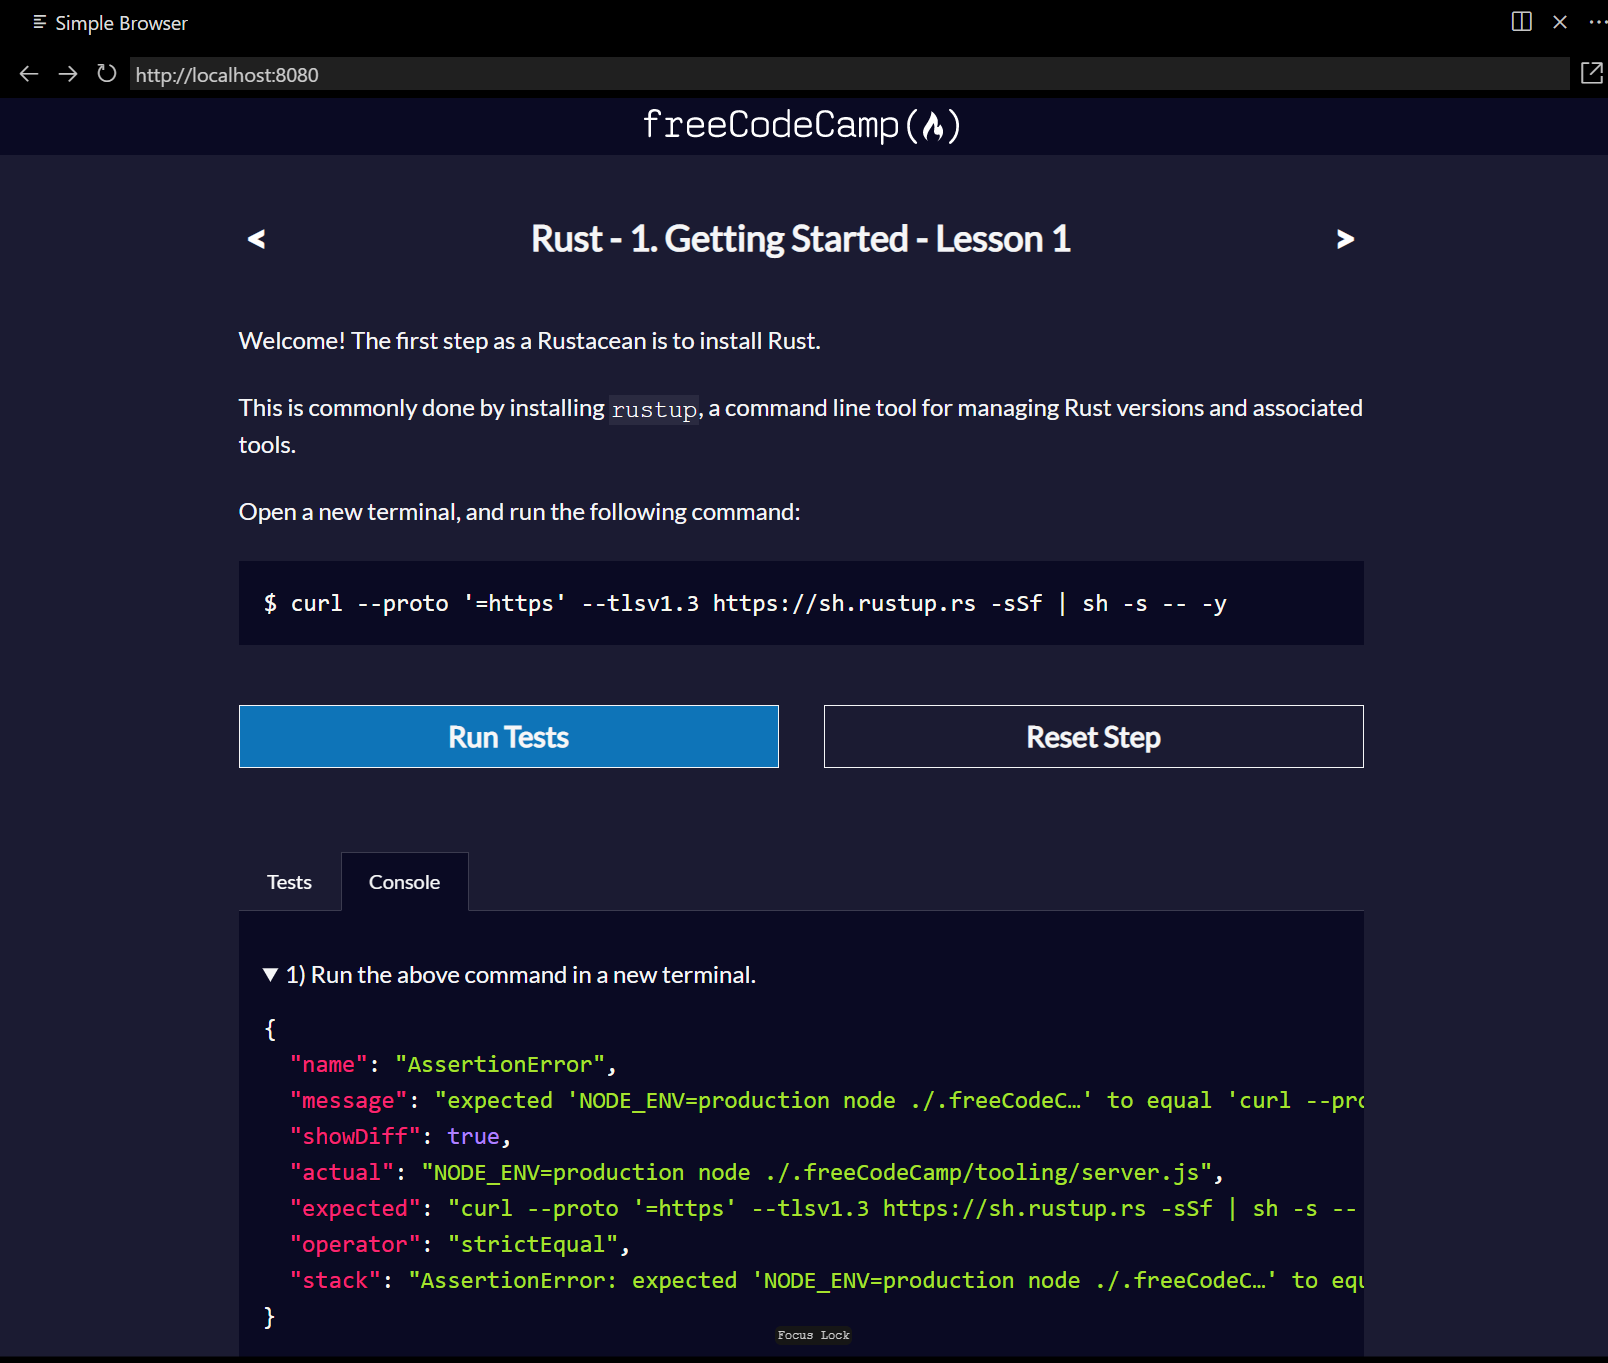The image size is (1608, 1363).
Task: Click the "name": "AssertionError" line
Action: 453,1065
